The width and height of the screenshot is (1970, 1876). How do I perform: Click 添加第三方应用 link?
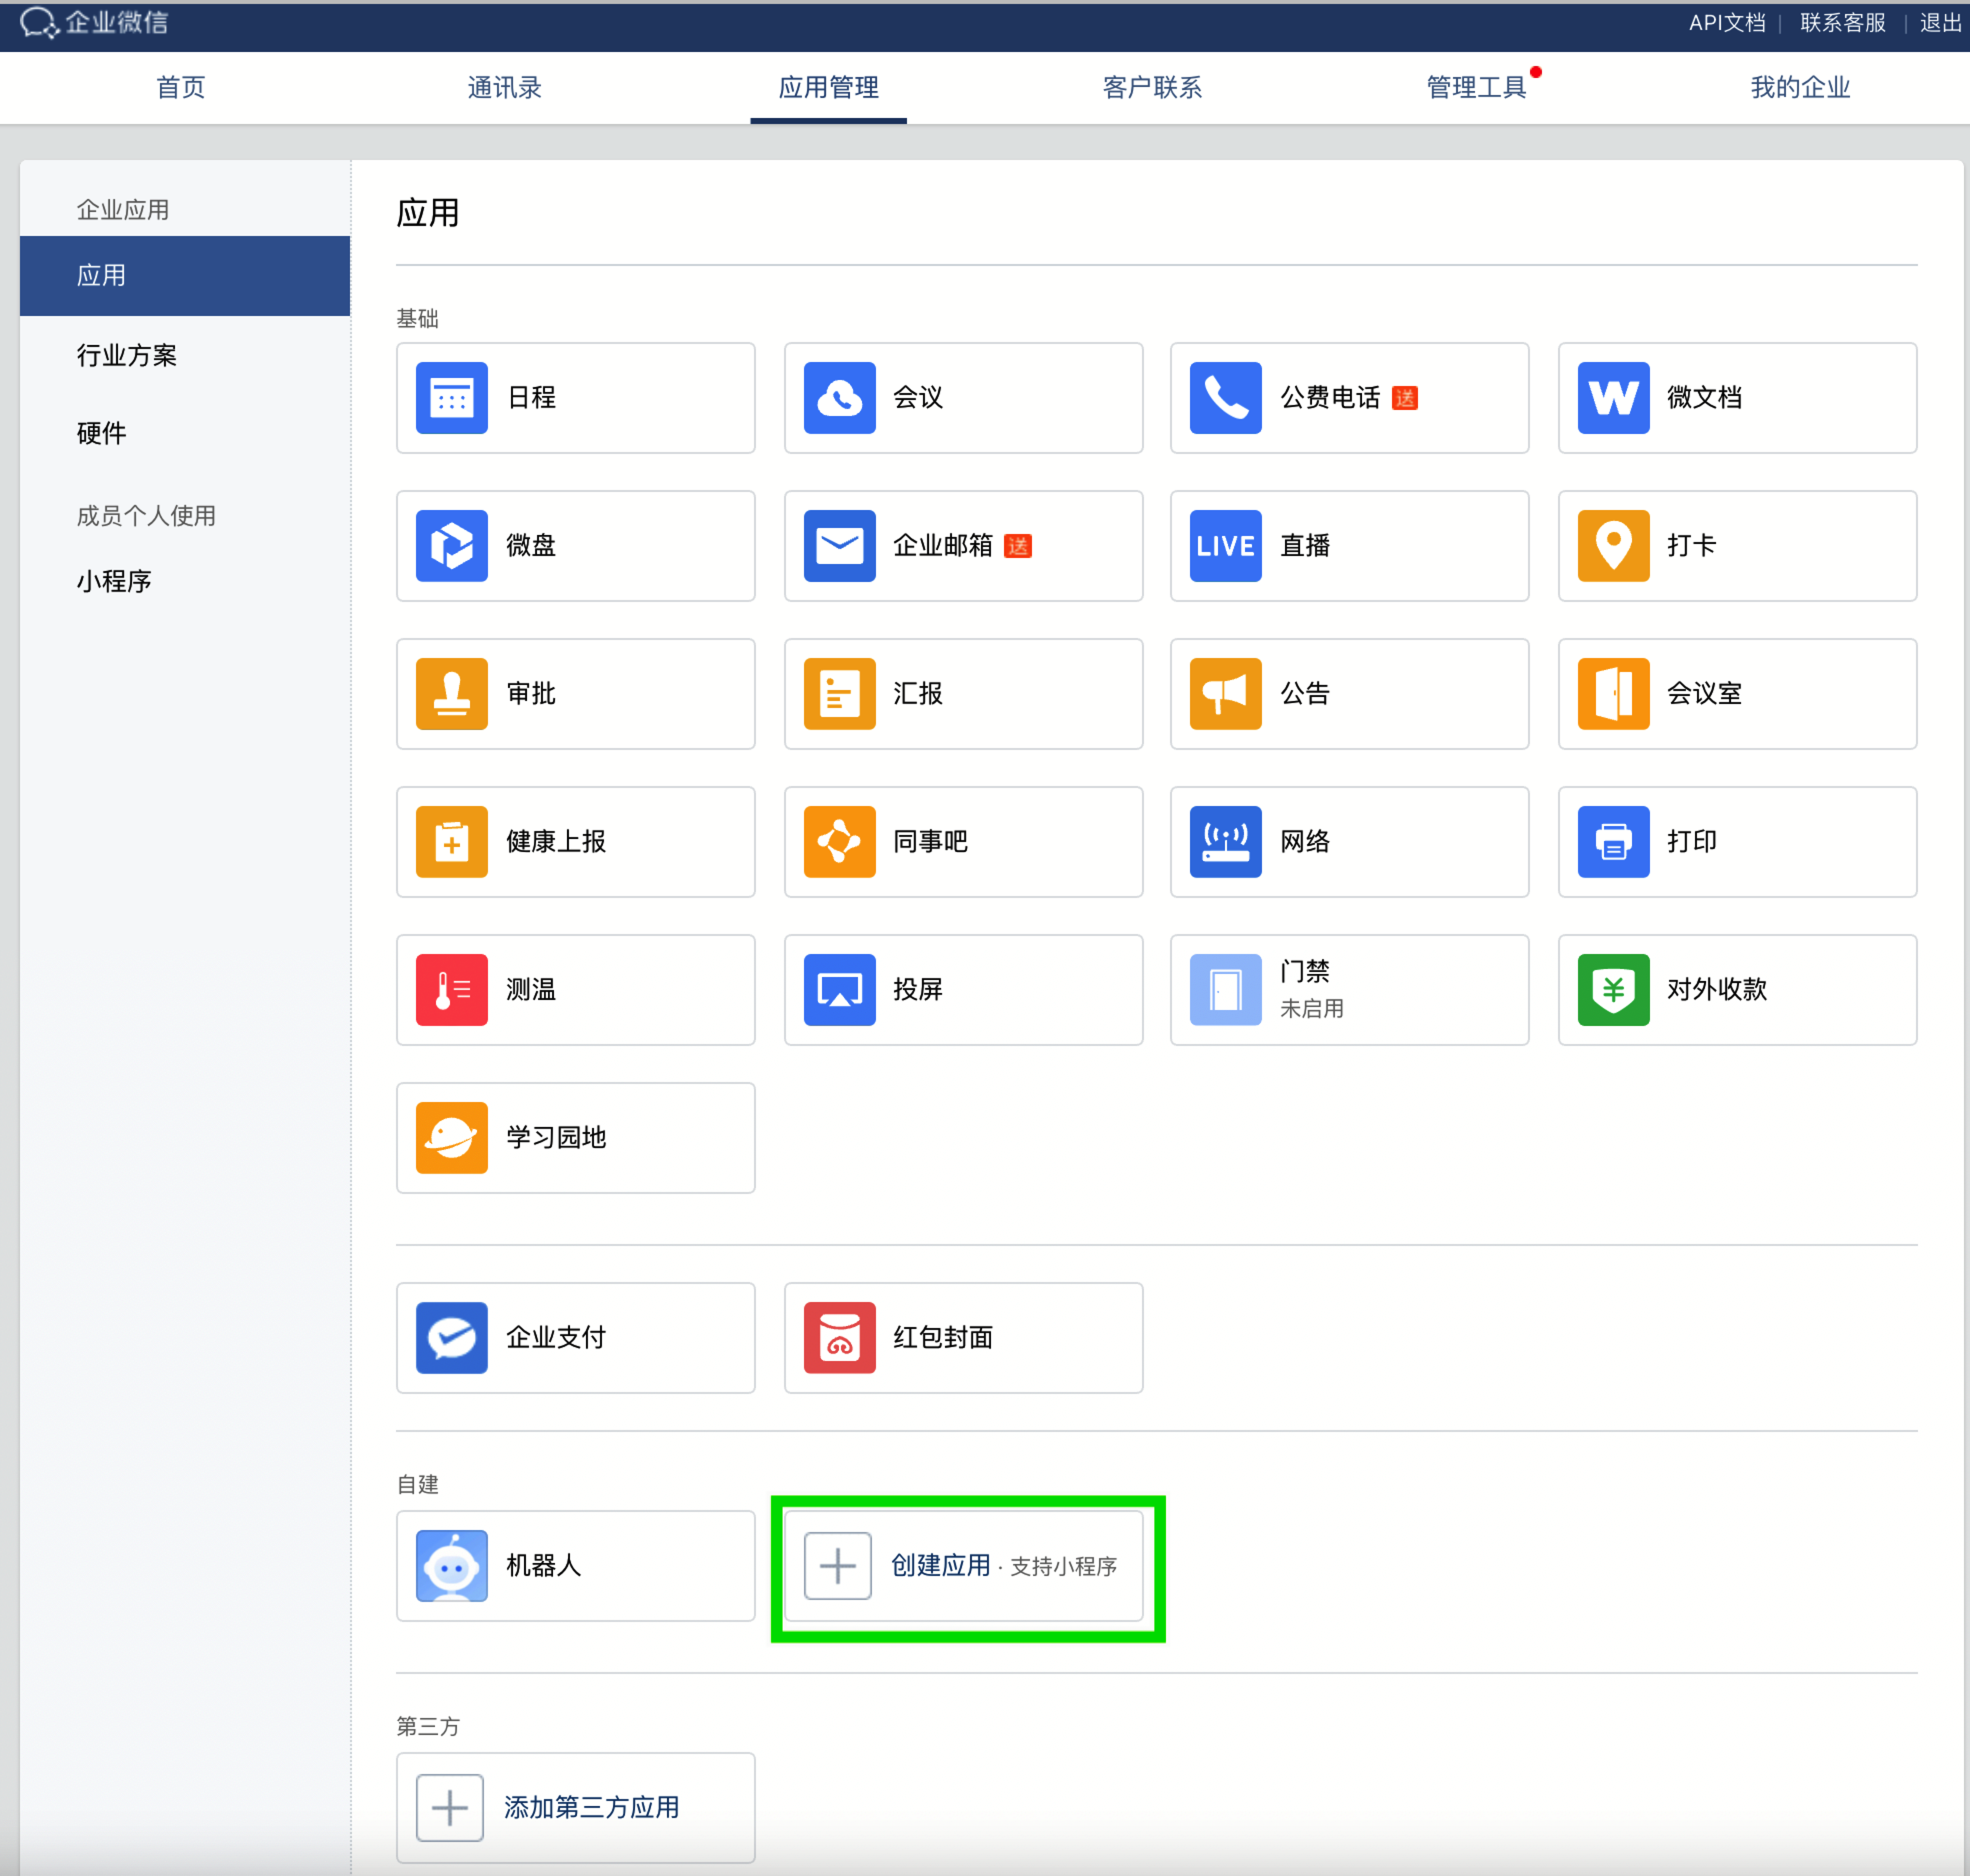[591, 1807]
